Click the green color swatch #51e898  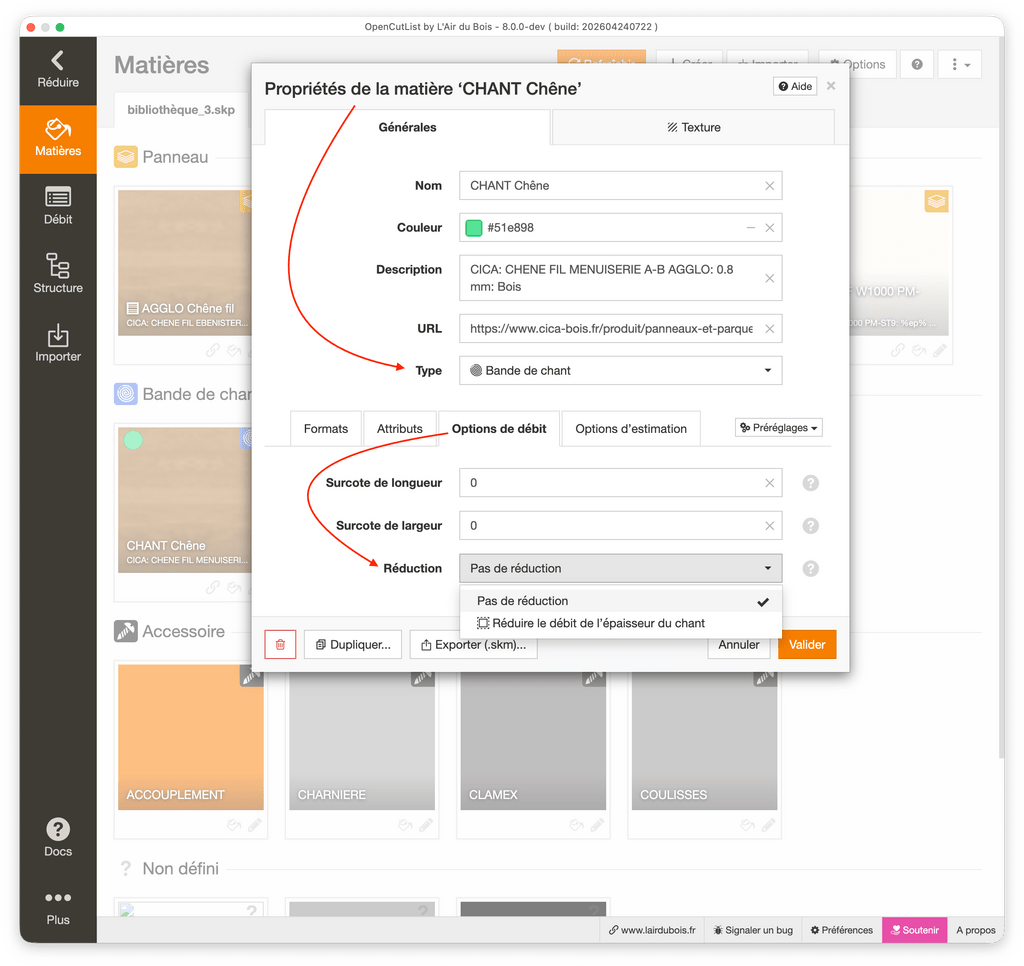(474, 228)
